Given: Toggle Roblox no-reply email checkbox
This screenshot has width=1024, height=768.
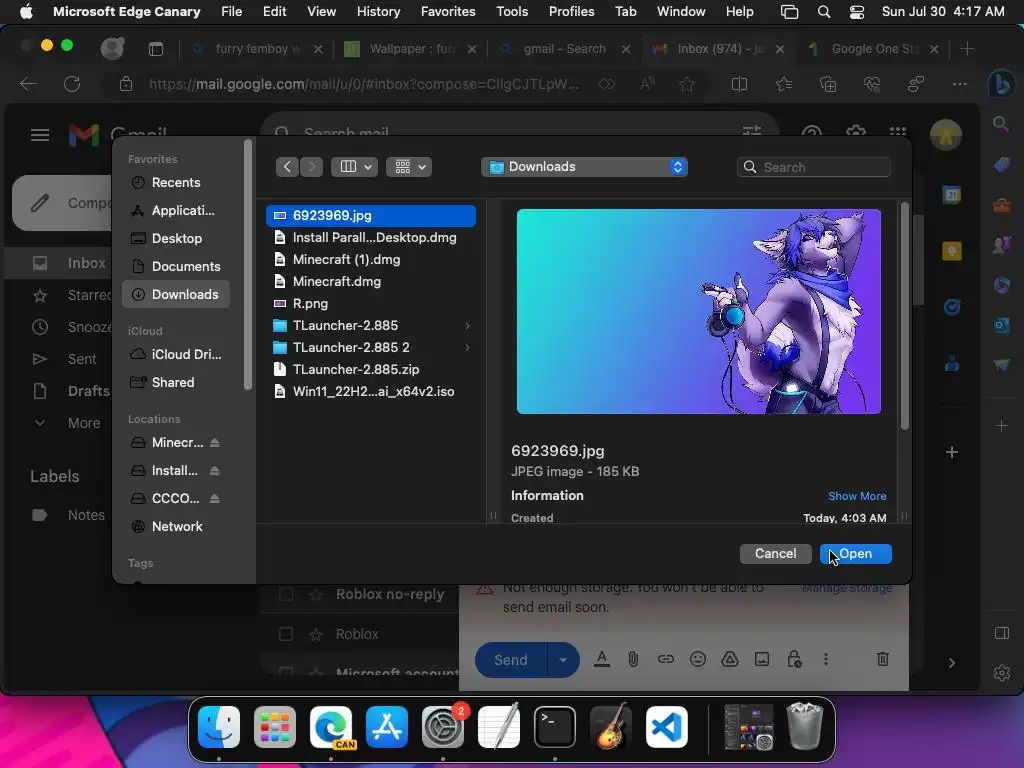Looking at the screenshot, I should [285, 595].
